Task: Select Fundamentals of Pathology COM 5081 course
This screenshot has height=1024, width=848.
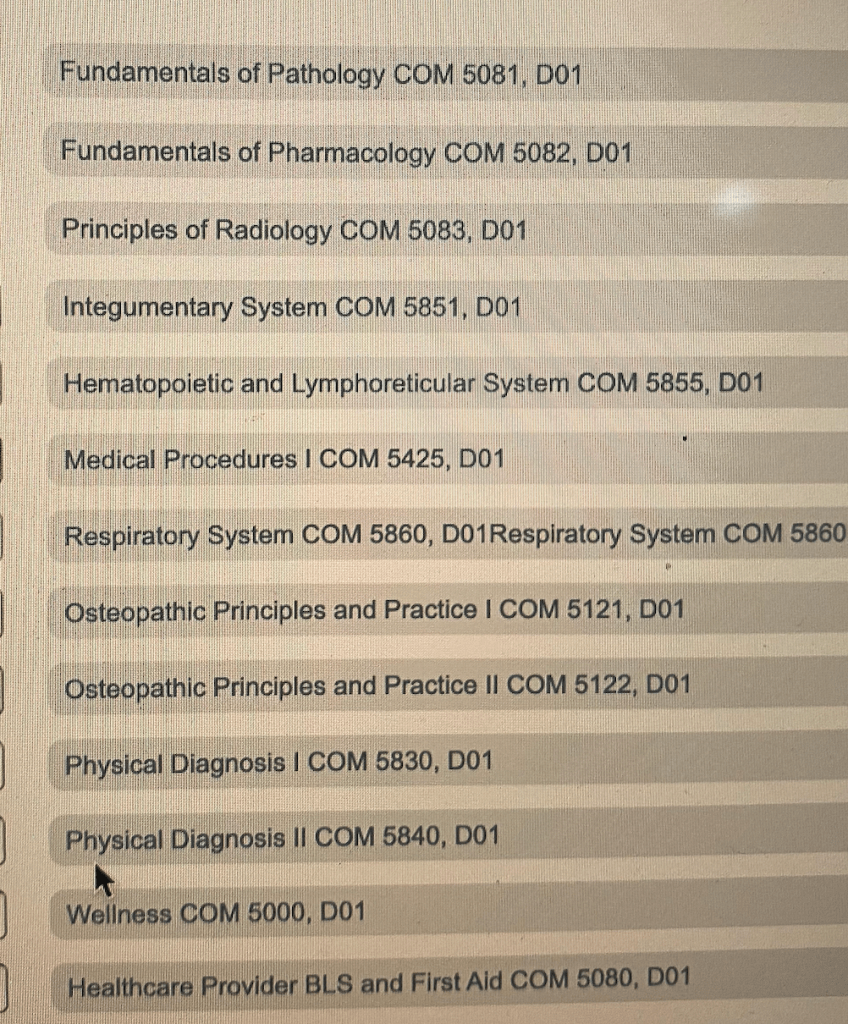Action: coord(320,74)
